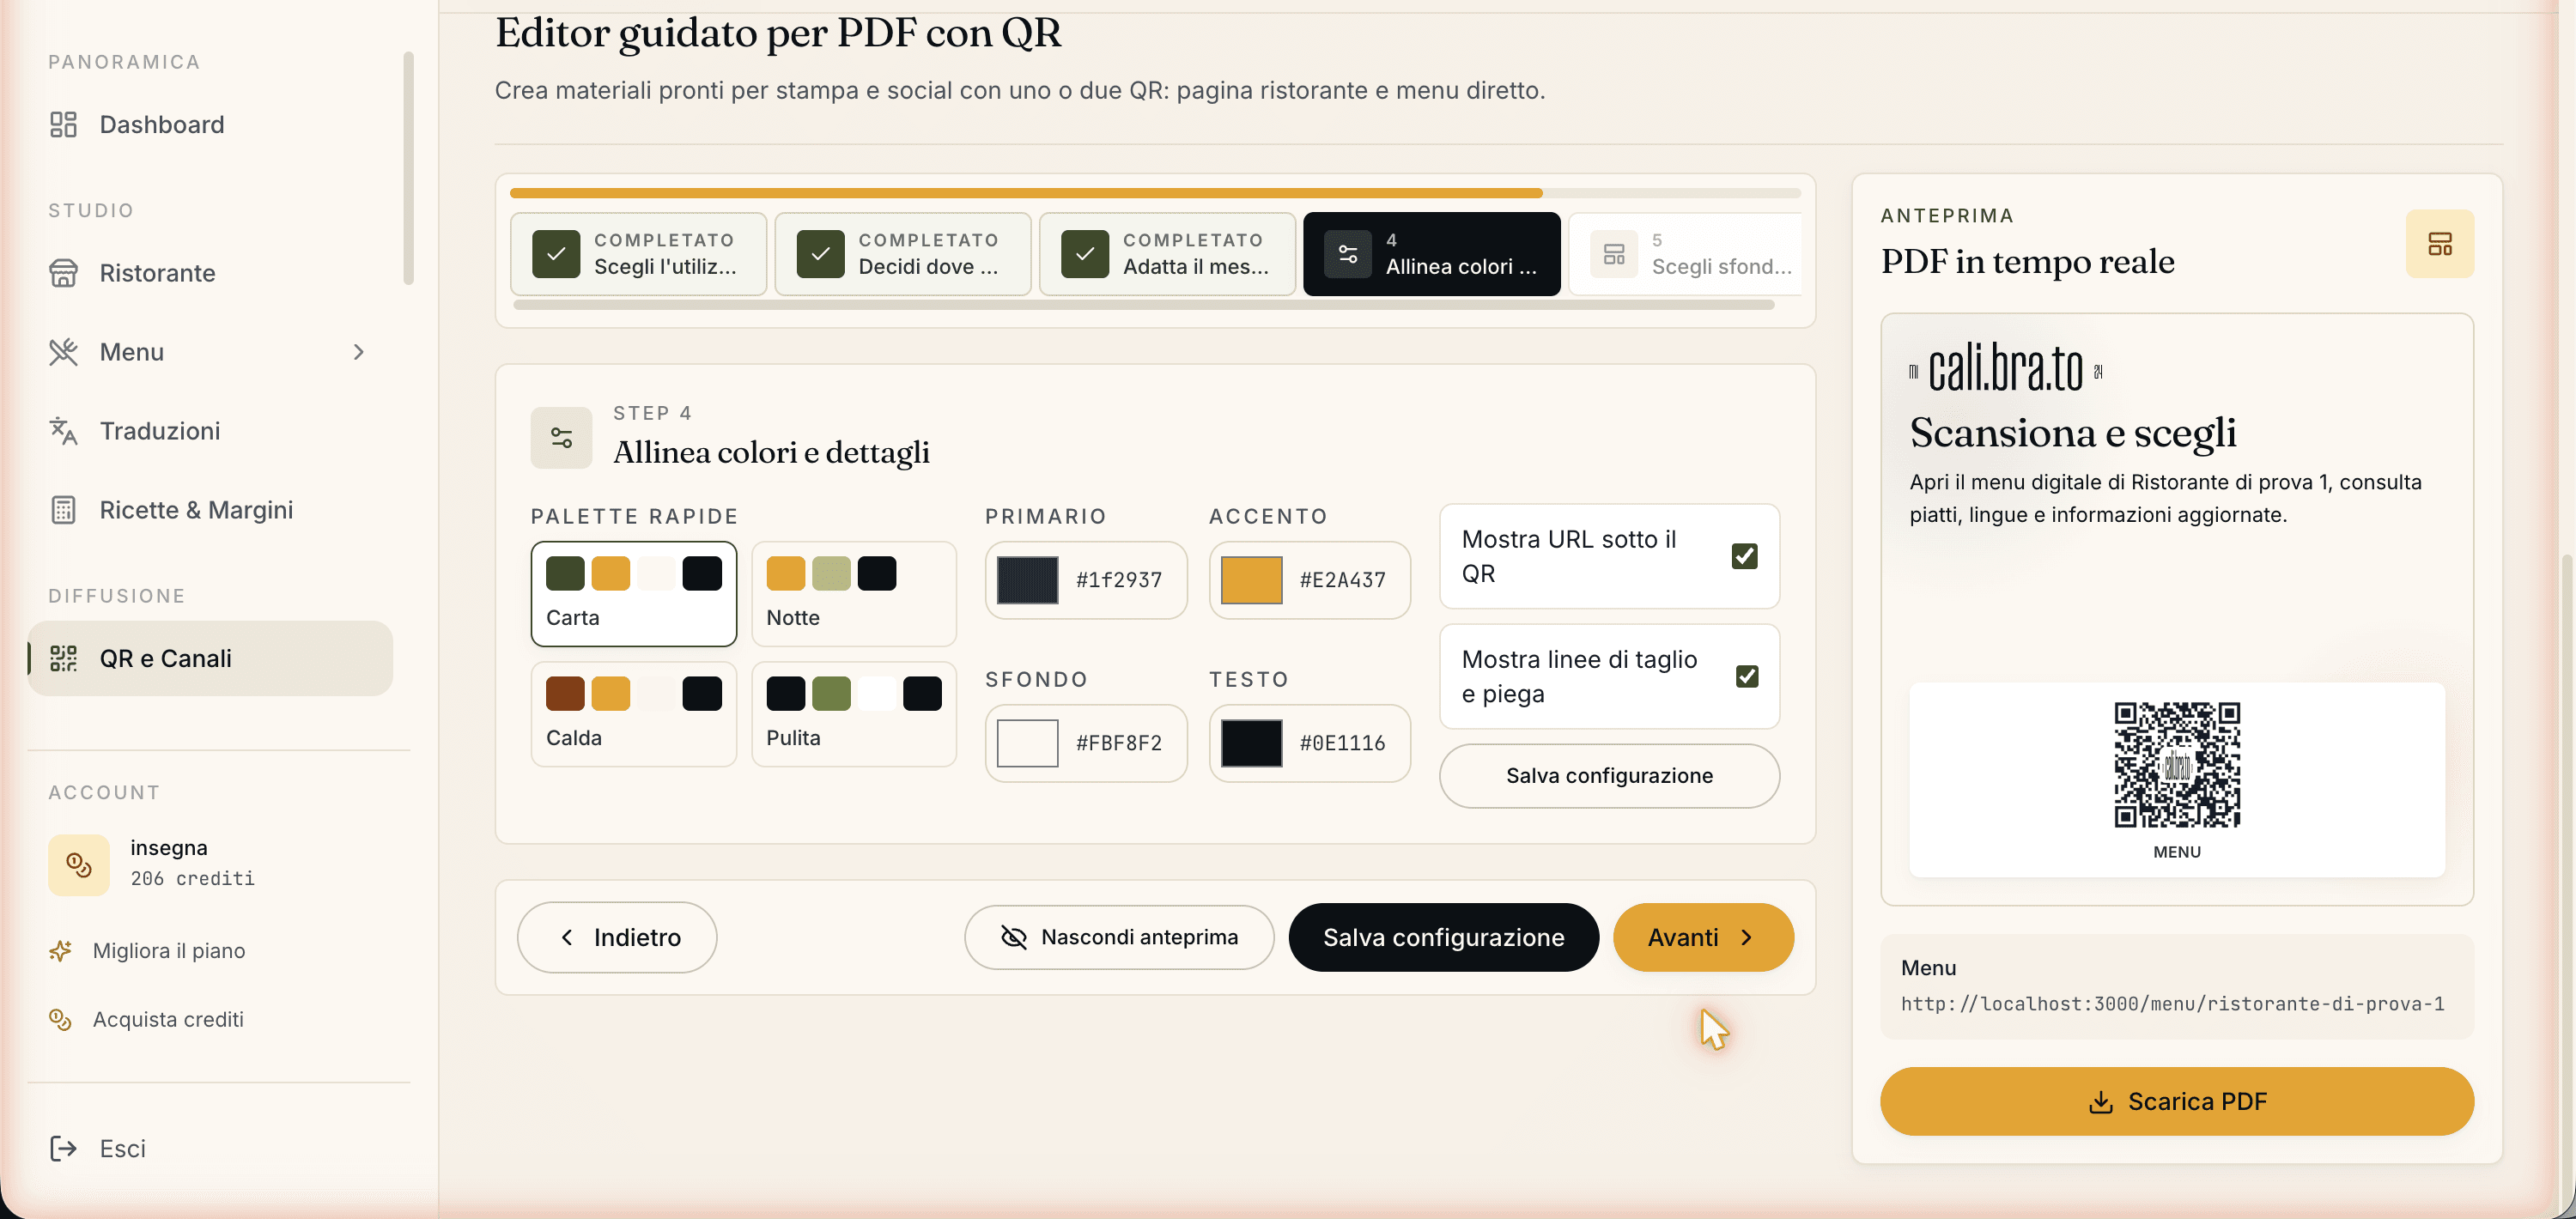Click the Indietro button
Screen dimensions: 2576x1219
pos(617,937)
